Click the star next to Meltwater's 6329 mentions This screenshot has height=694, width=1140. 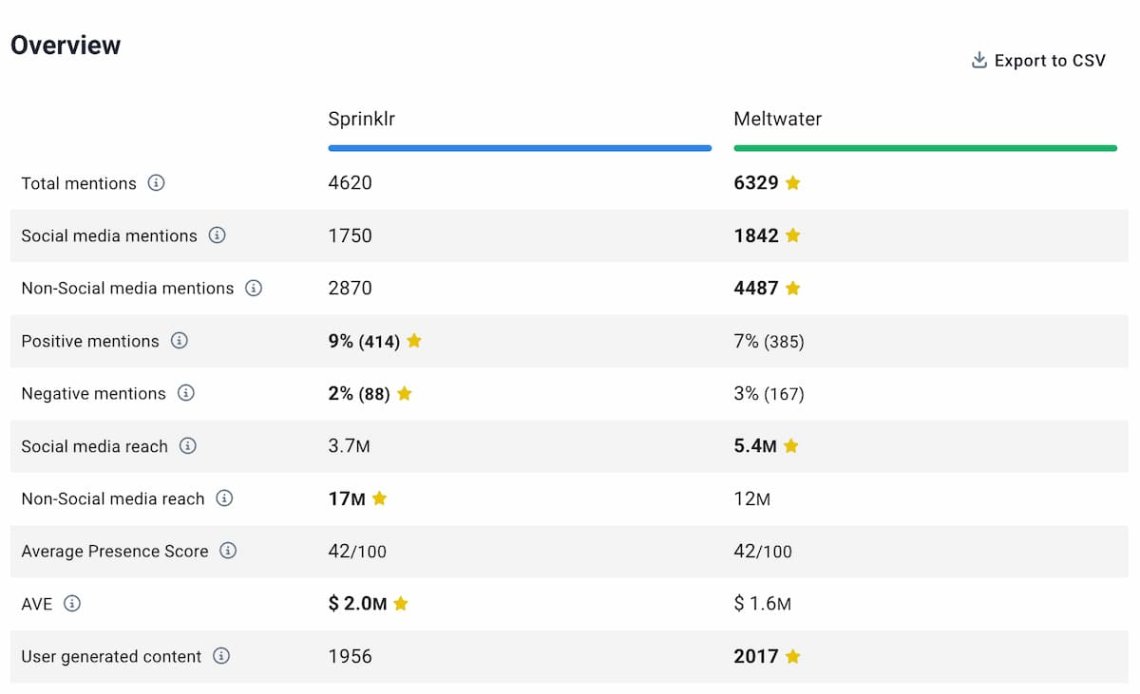point(793,183)
